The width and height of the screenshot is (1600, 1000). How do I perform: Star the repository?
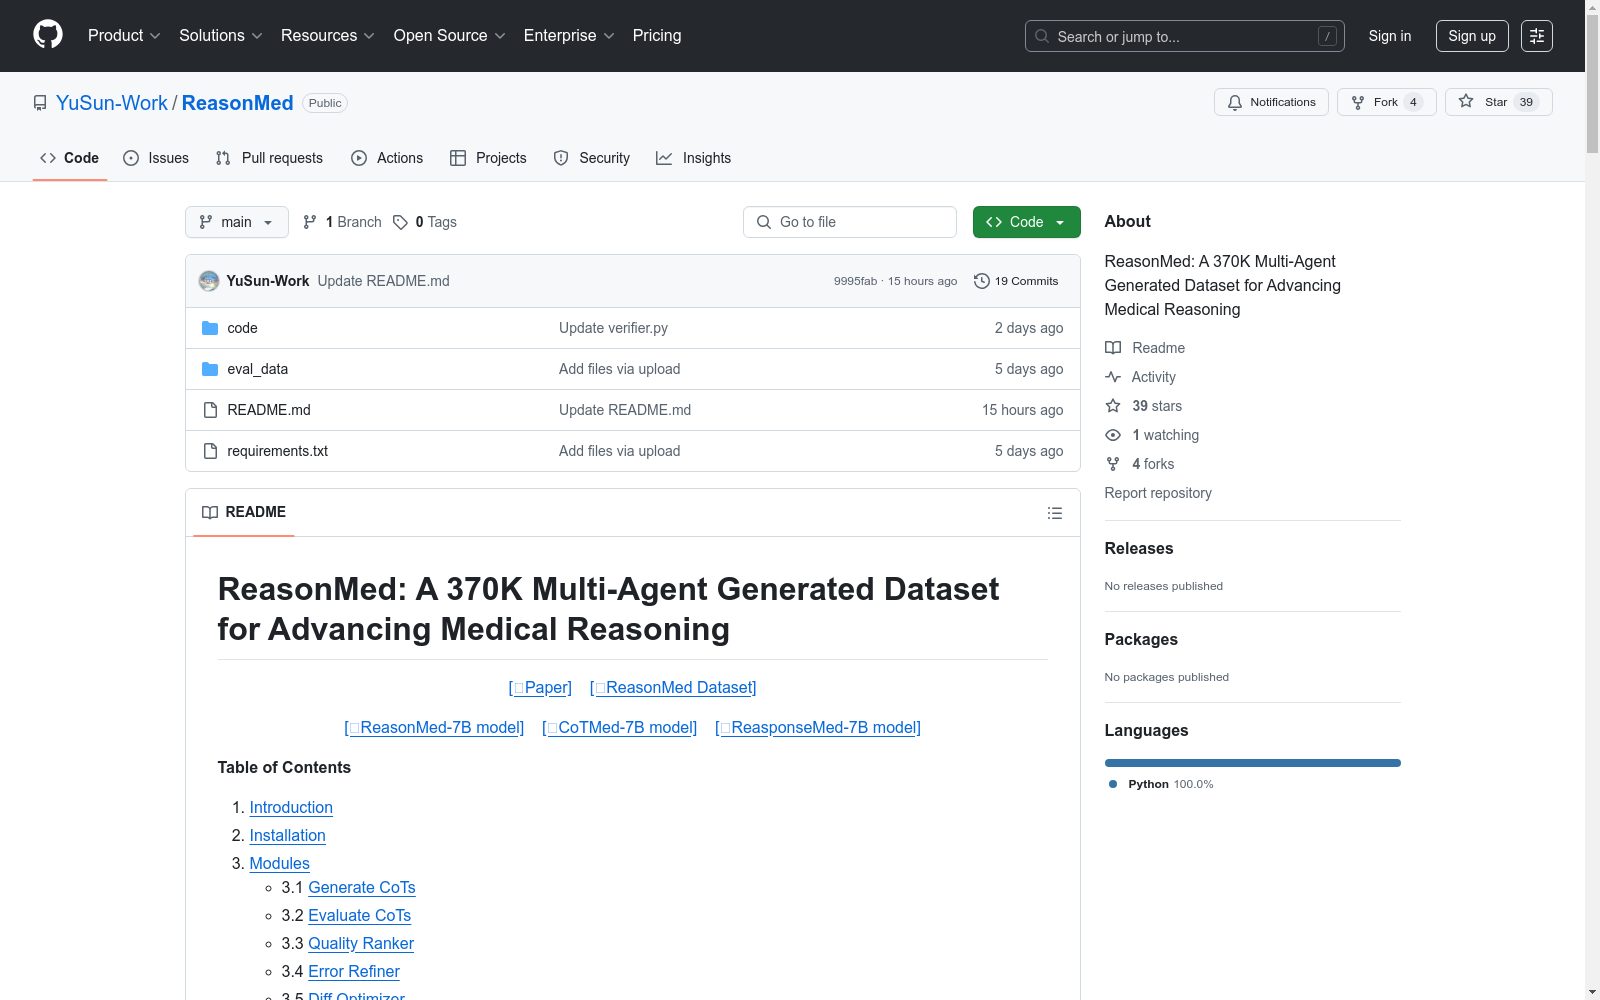point(1498,102)
